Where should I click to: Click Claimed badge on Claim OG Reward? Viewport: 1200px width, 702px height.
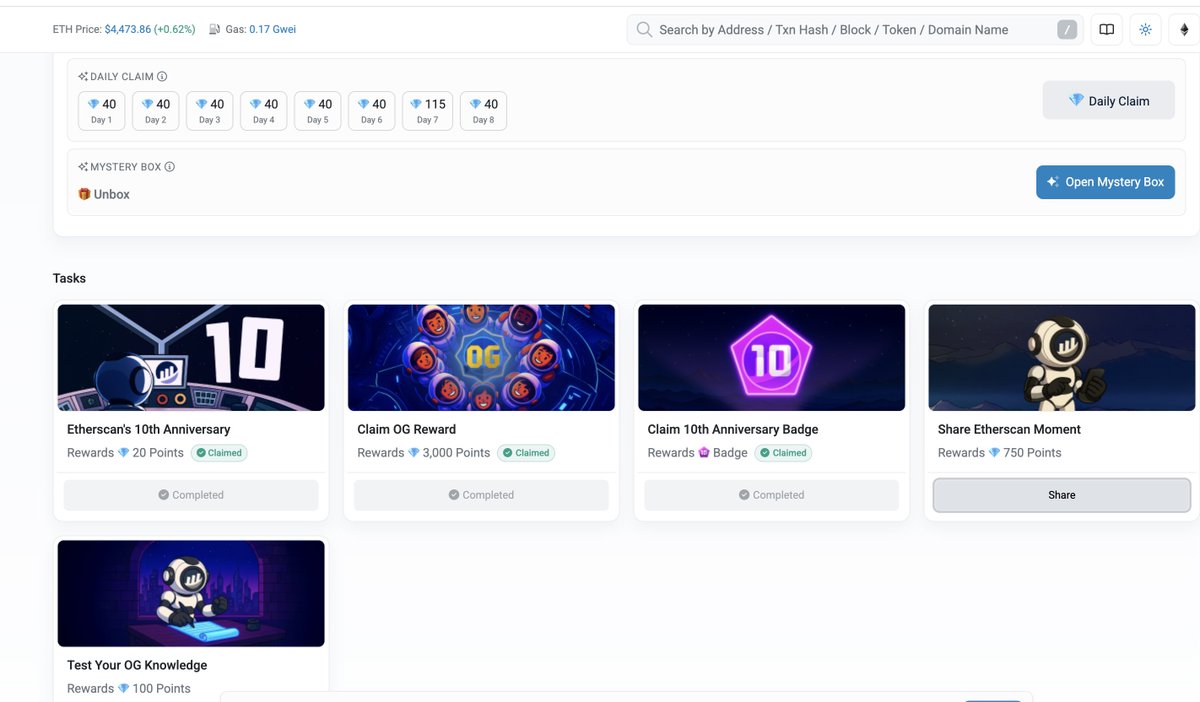[526, 453]
